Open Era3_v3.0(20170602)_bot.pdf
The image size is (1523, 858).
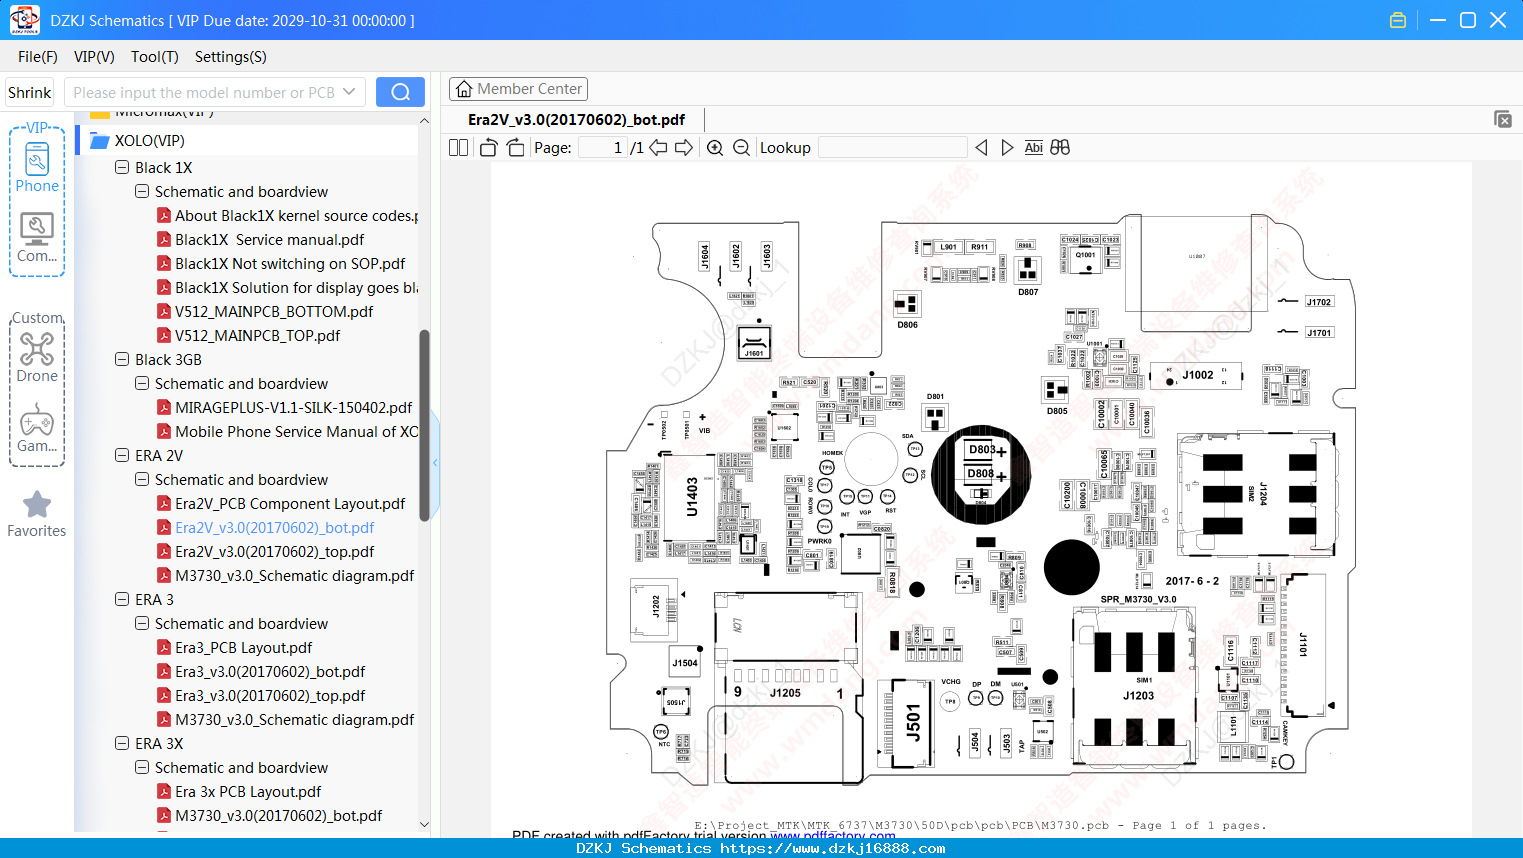pos(270,672)
